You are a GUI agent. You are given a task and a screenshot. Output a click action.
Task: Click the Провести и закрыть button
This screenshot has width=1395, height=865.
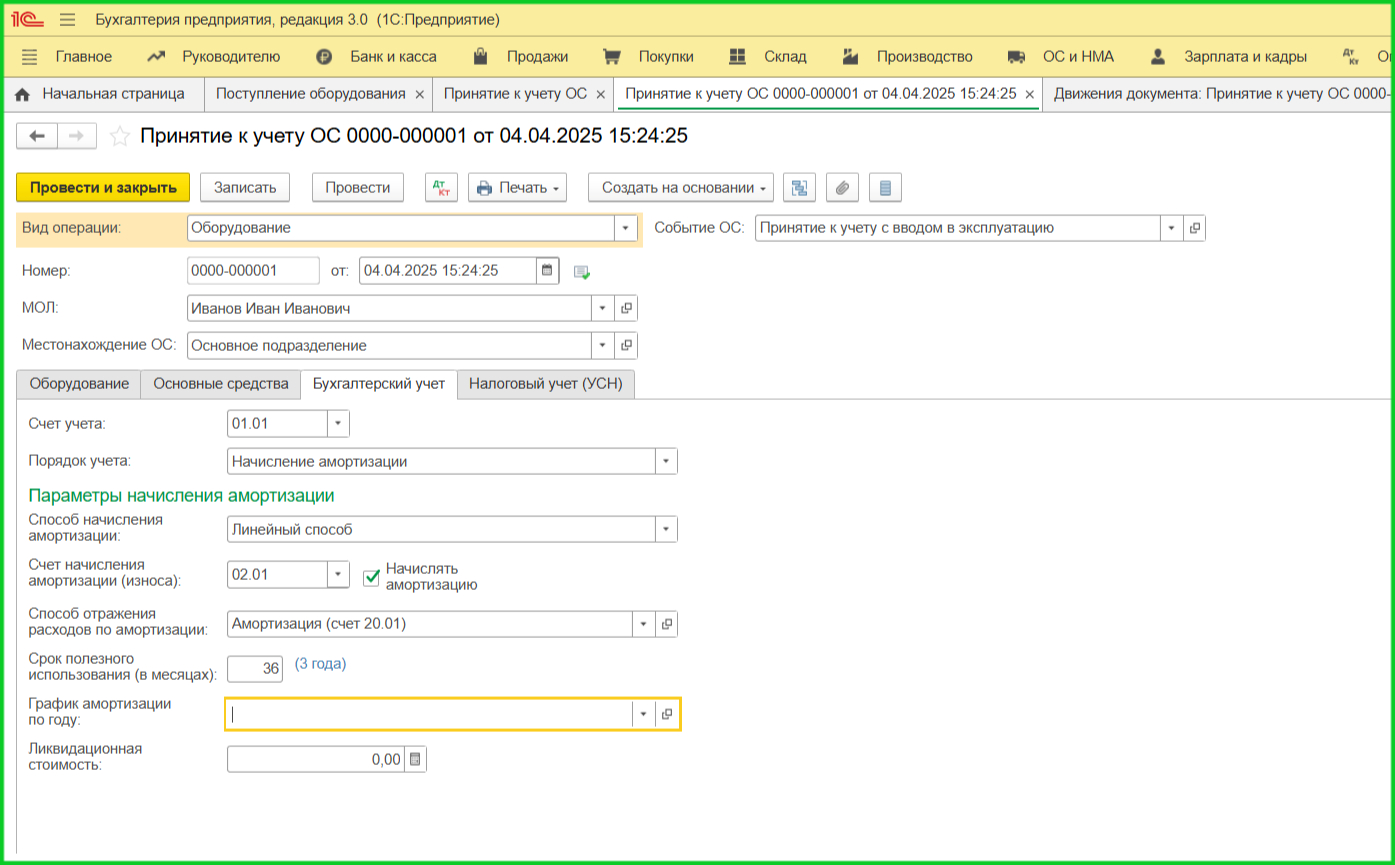pos(103,188)
